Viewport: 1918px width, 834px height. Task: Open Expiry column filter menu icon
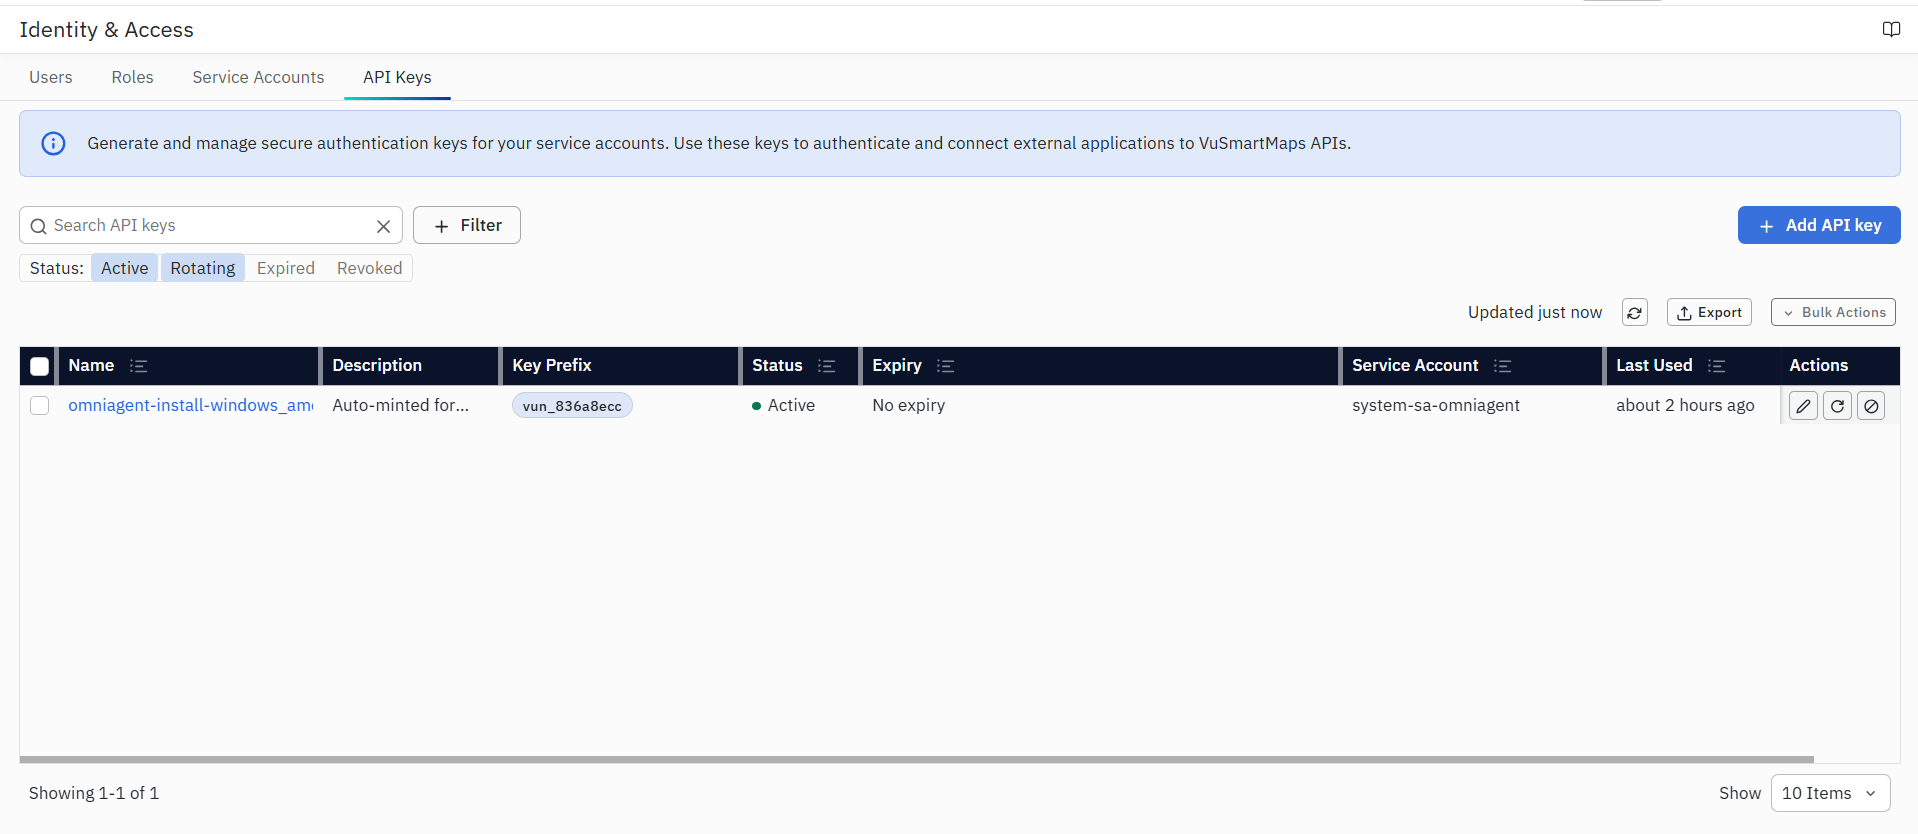click(946, 366)
